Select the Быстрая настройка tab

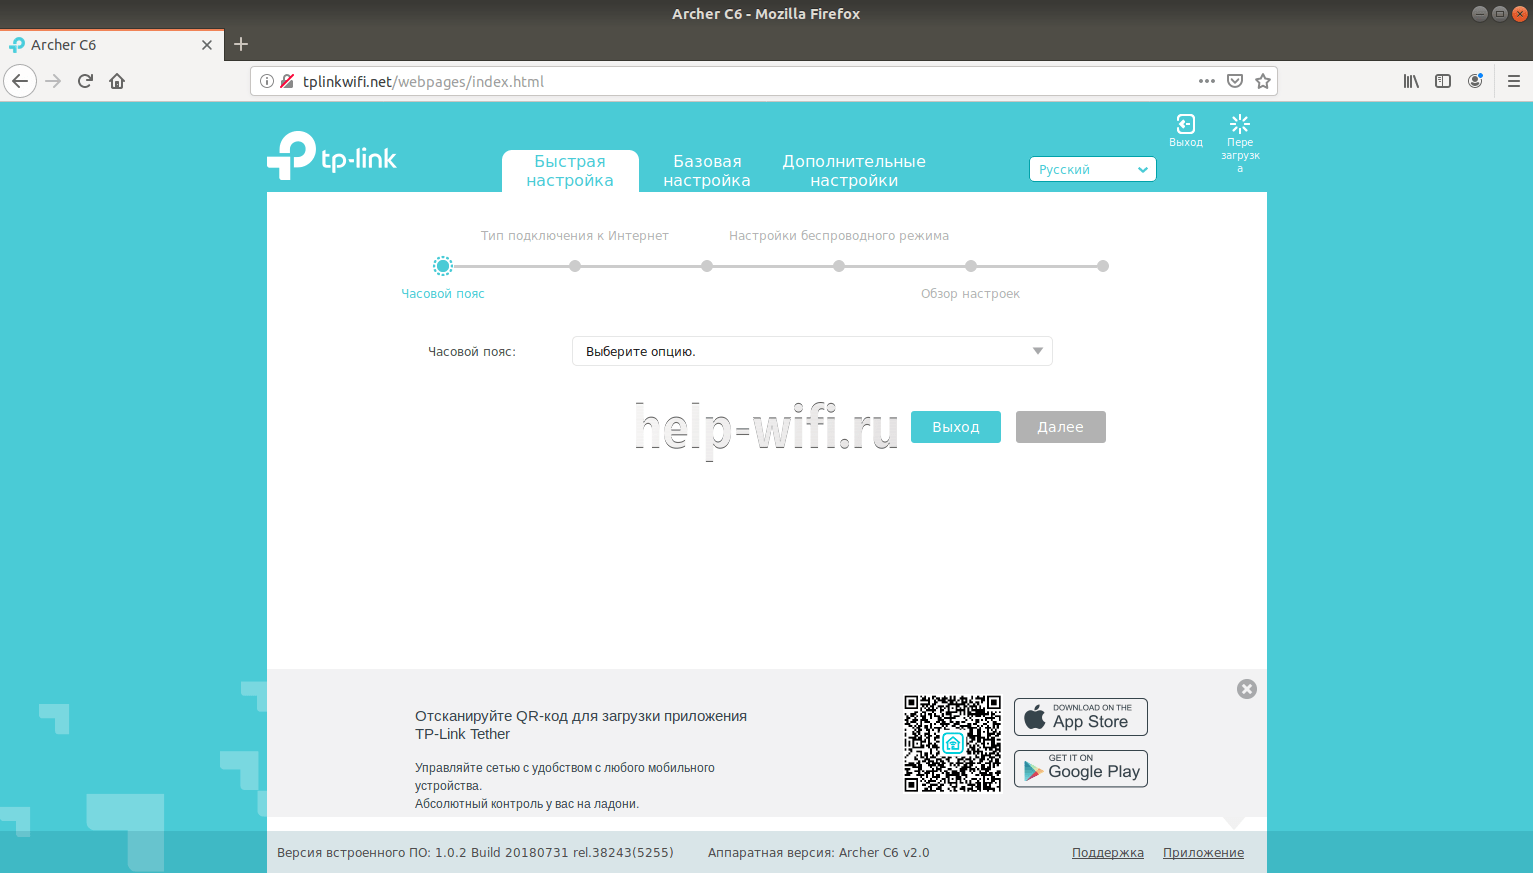[570, 171]
